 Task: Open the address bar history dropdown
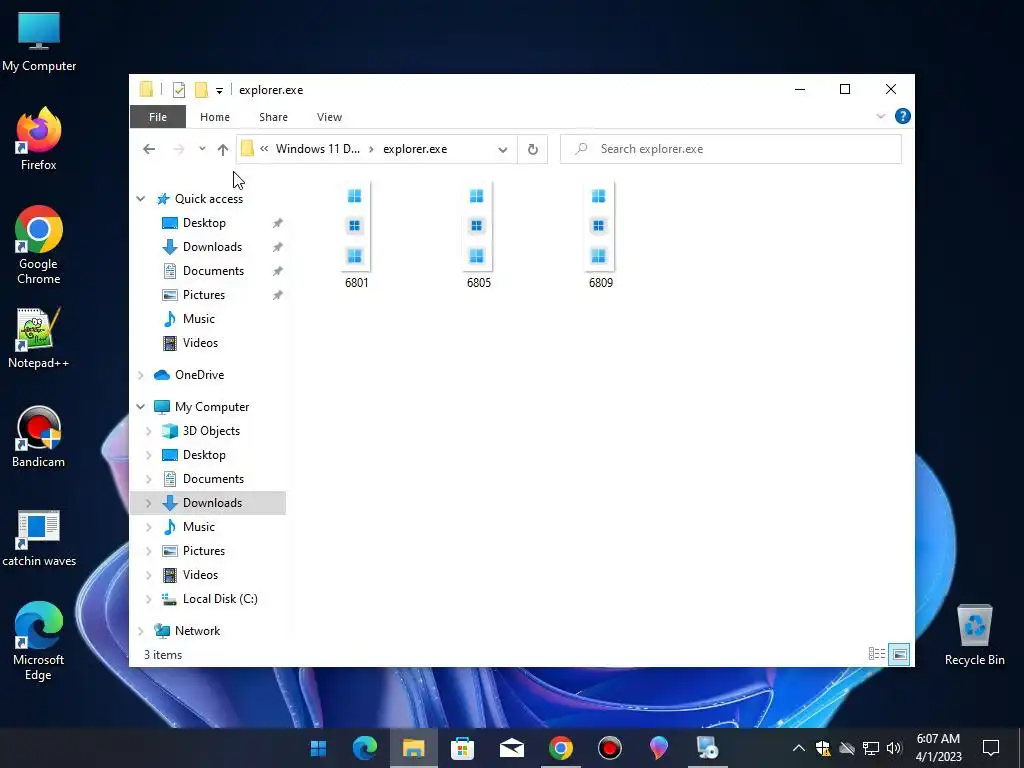[502, 149]
